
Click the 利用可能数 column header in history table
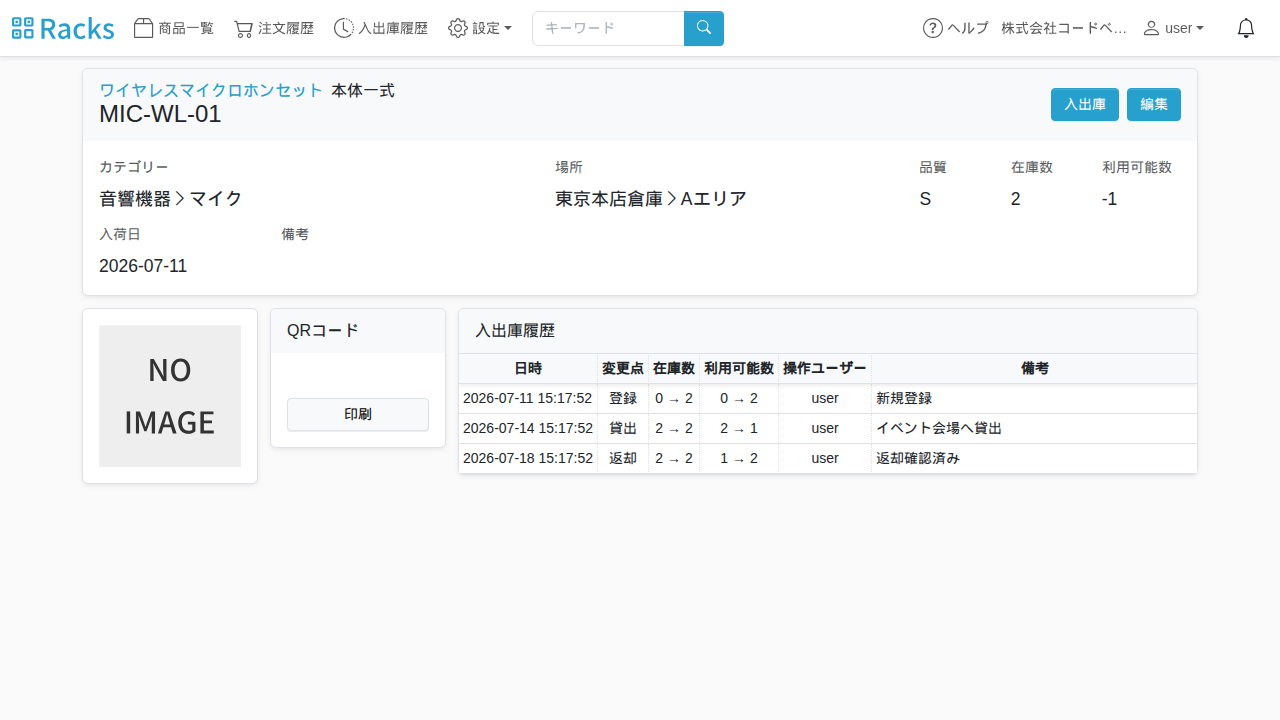coord(739,368)
